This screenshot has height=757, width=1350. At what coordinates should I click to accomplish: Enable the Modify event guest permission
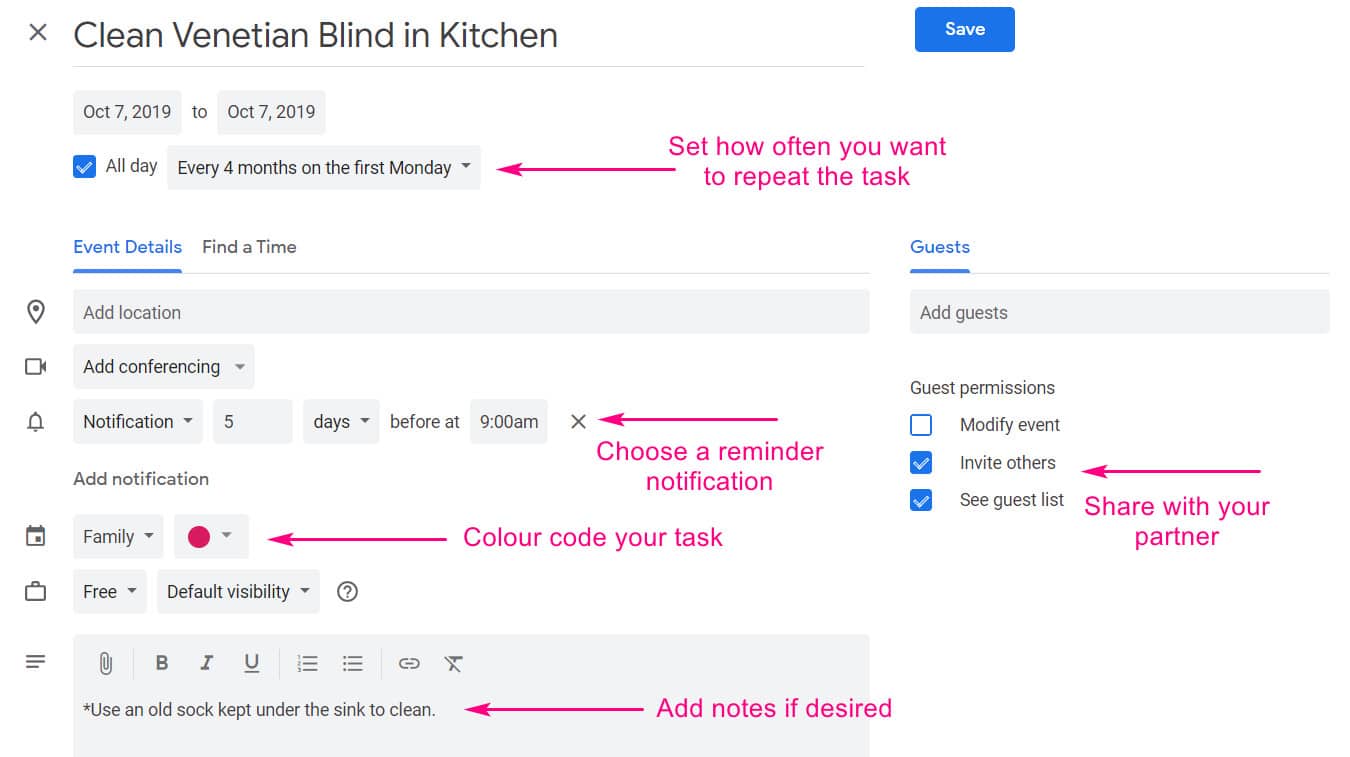[921, 425]
